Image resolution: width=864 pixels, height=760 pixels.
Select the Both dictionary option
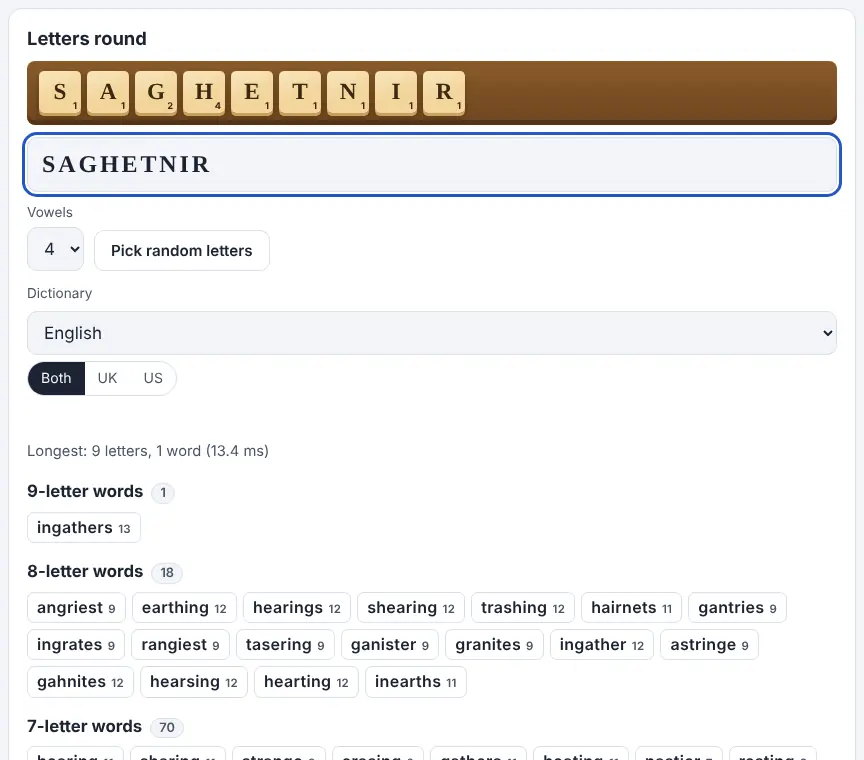pos(56,378)
